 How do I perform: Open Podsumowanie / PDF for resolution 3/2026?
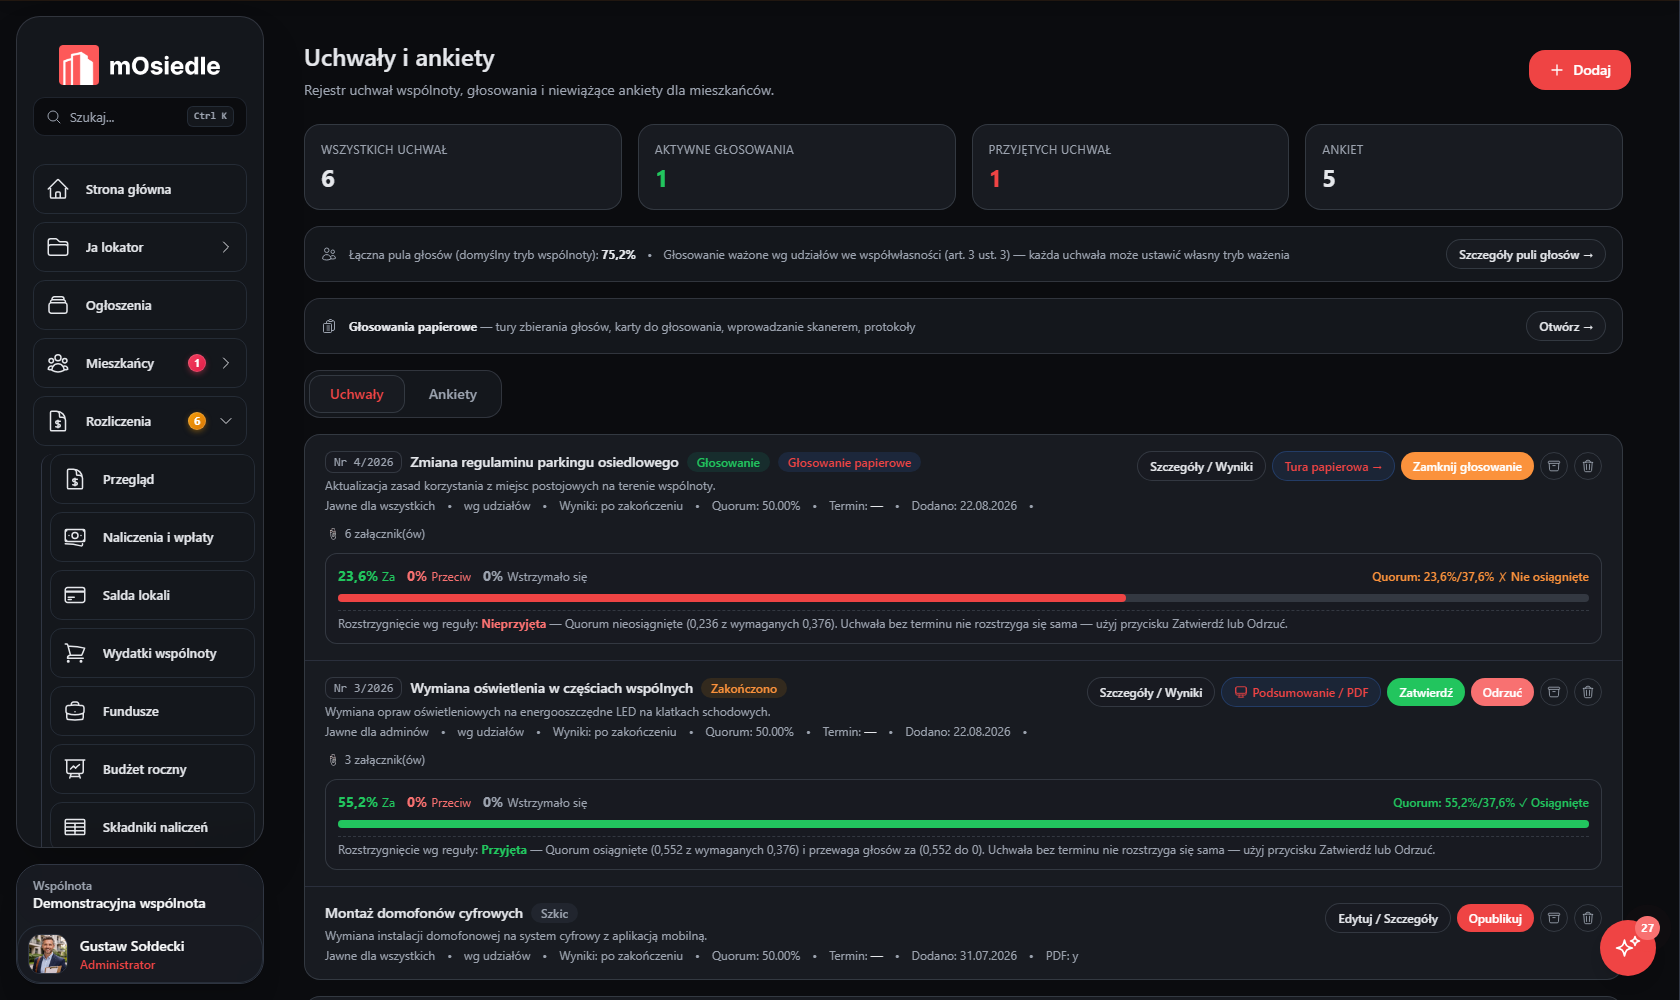[x=1301, y=692]
